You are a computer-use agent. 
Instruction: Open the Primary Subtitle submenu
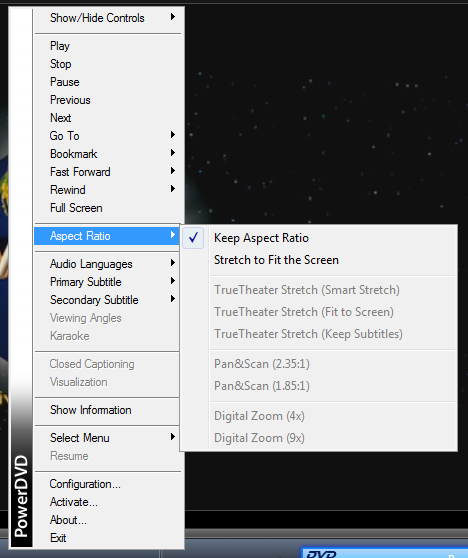(x=108, y=282)
